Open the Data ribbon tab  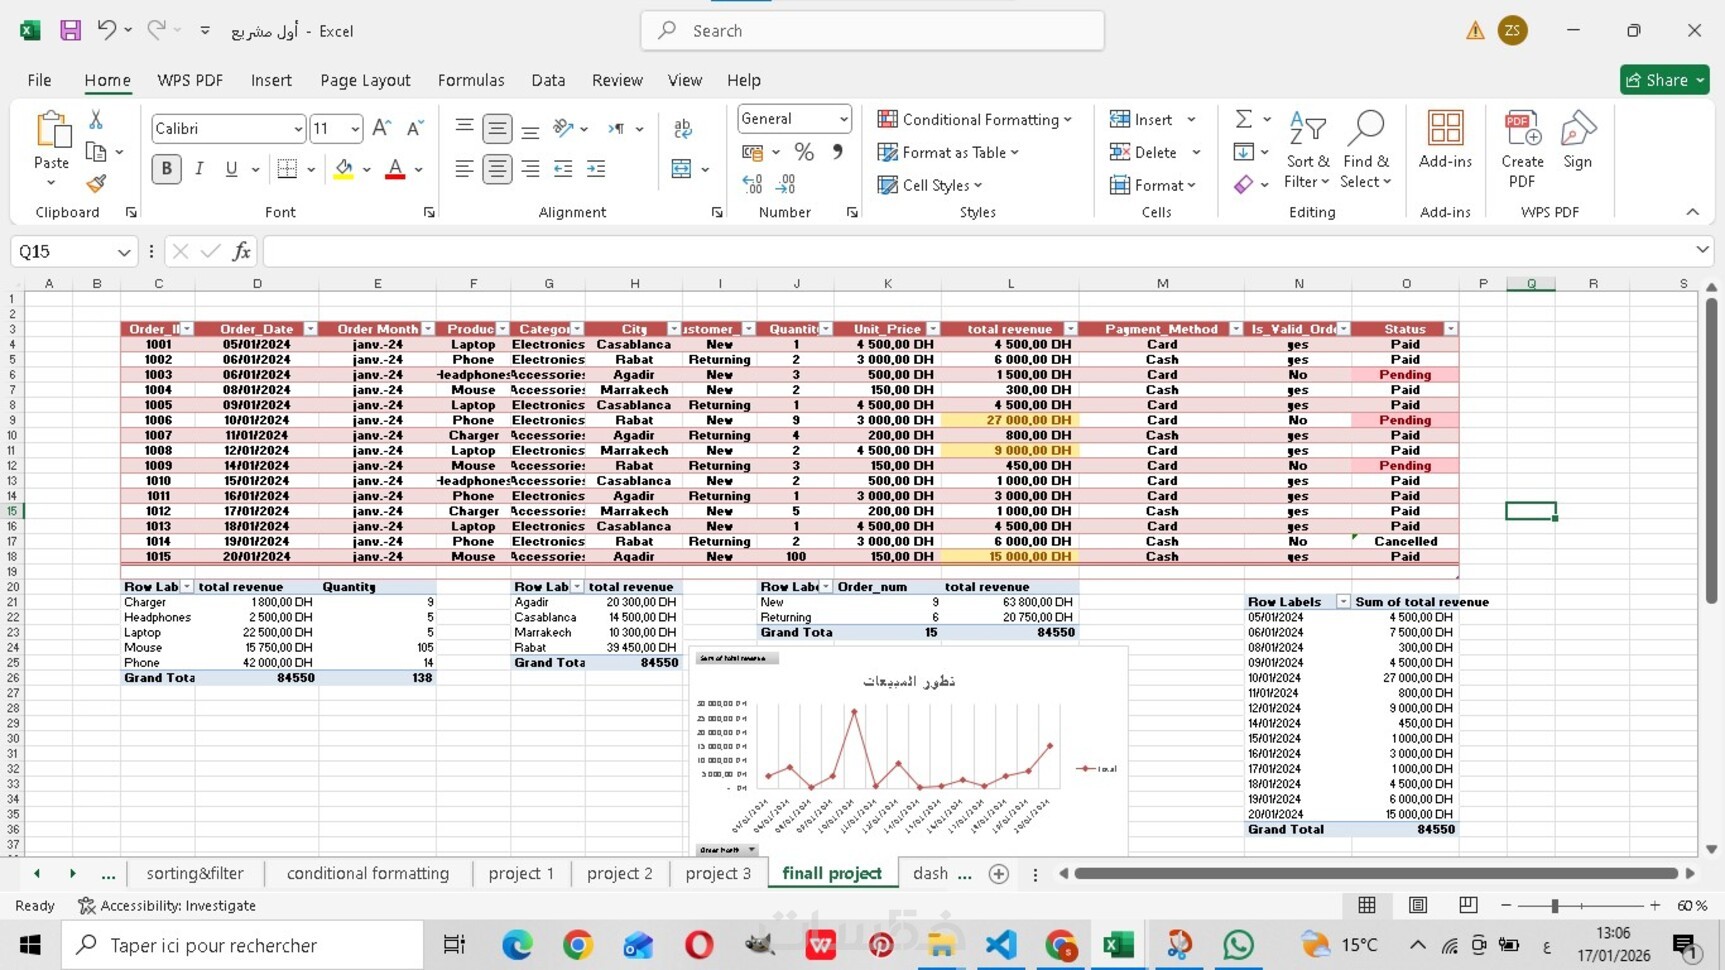click(x=548, y=80)
